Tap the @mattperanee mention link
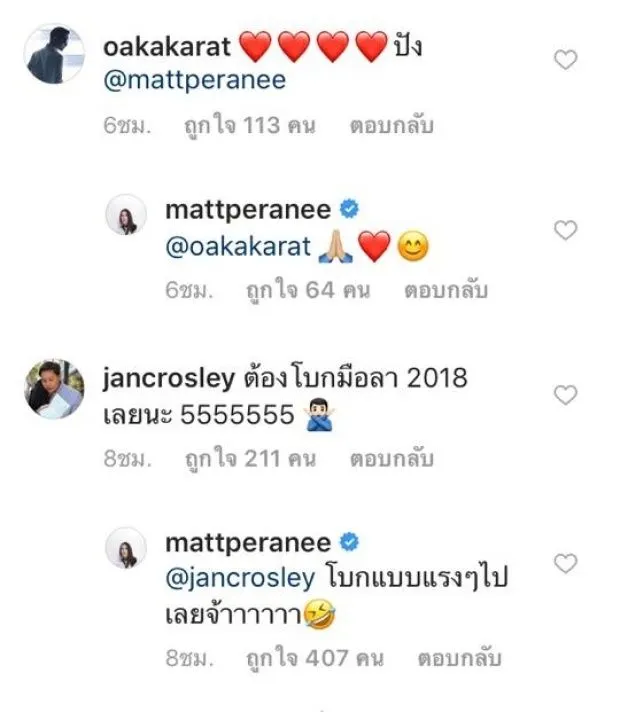This screenshot has height=712, width=620. tap(194, 80)
